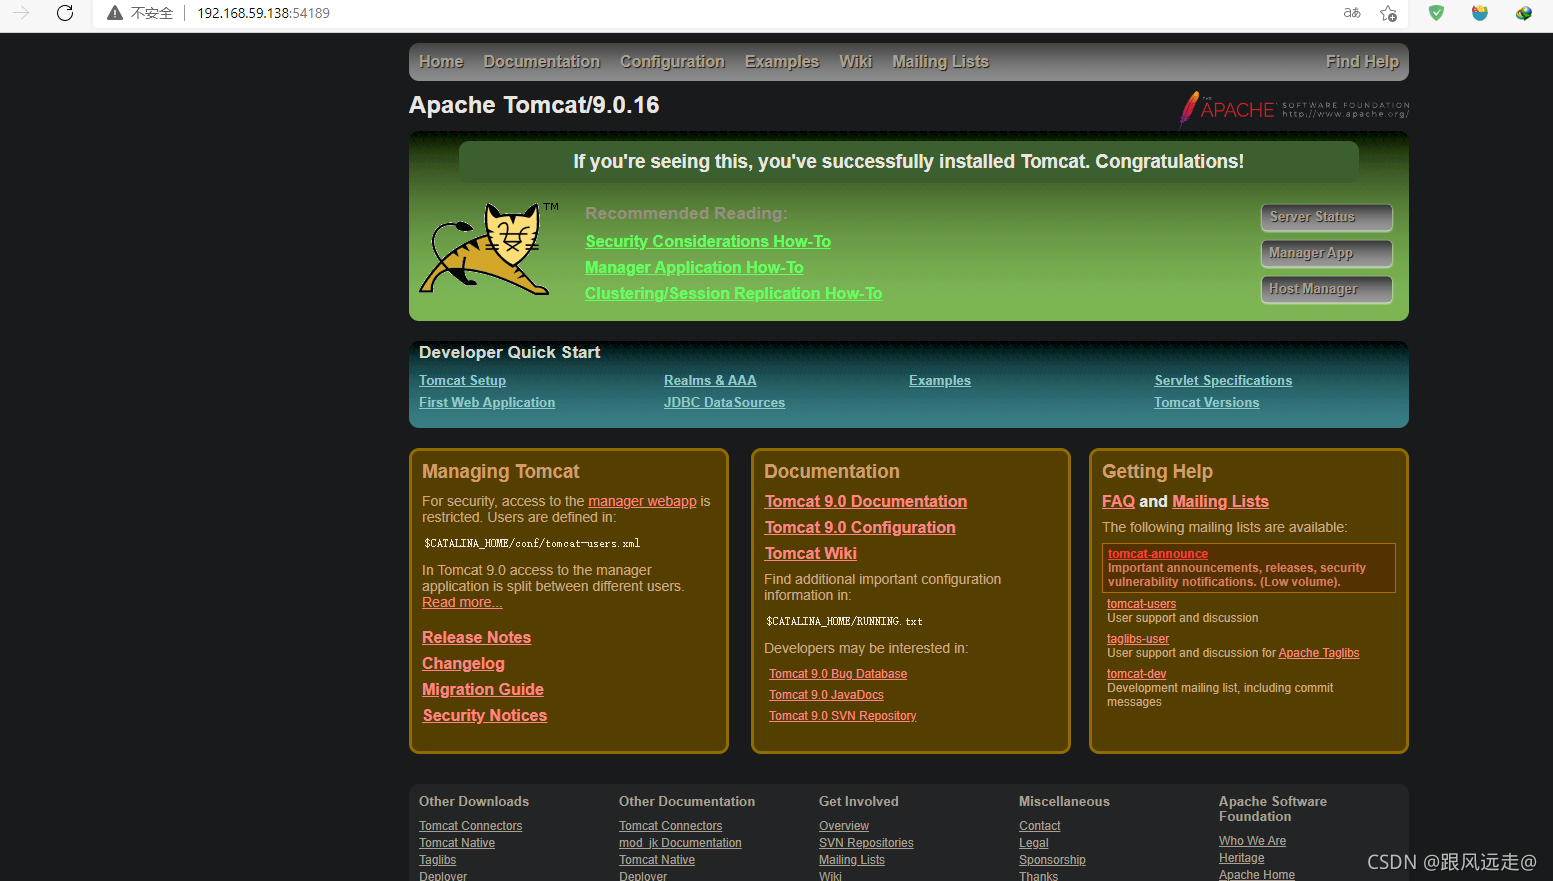Open Contact under Miscellaneous
This screenshot has height=881, width=1553.
coord(1040,826)
